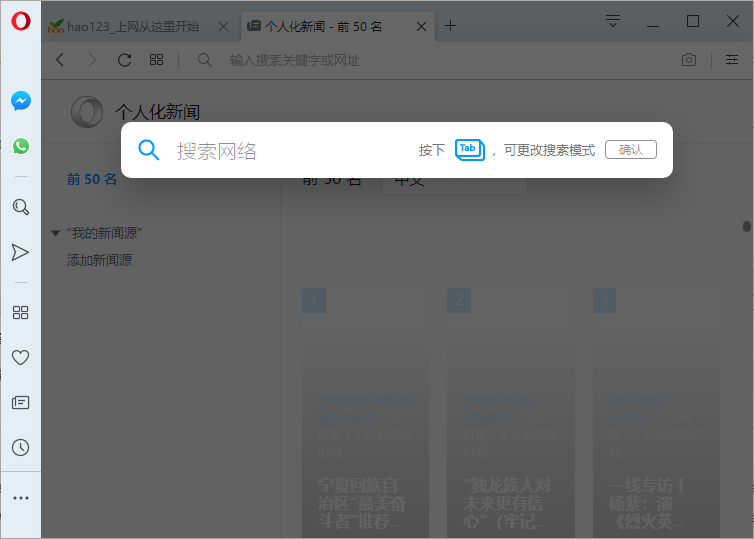Switch to the hao123 tab

[132, 26]
